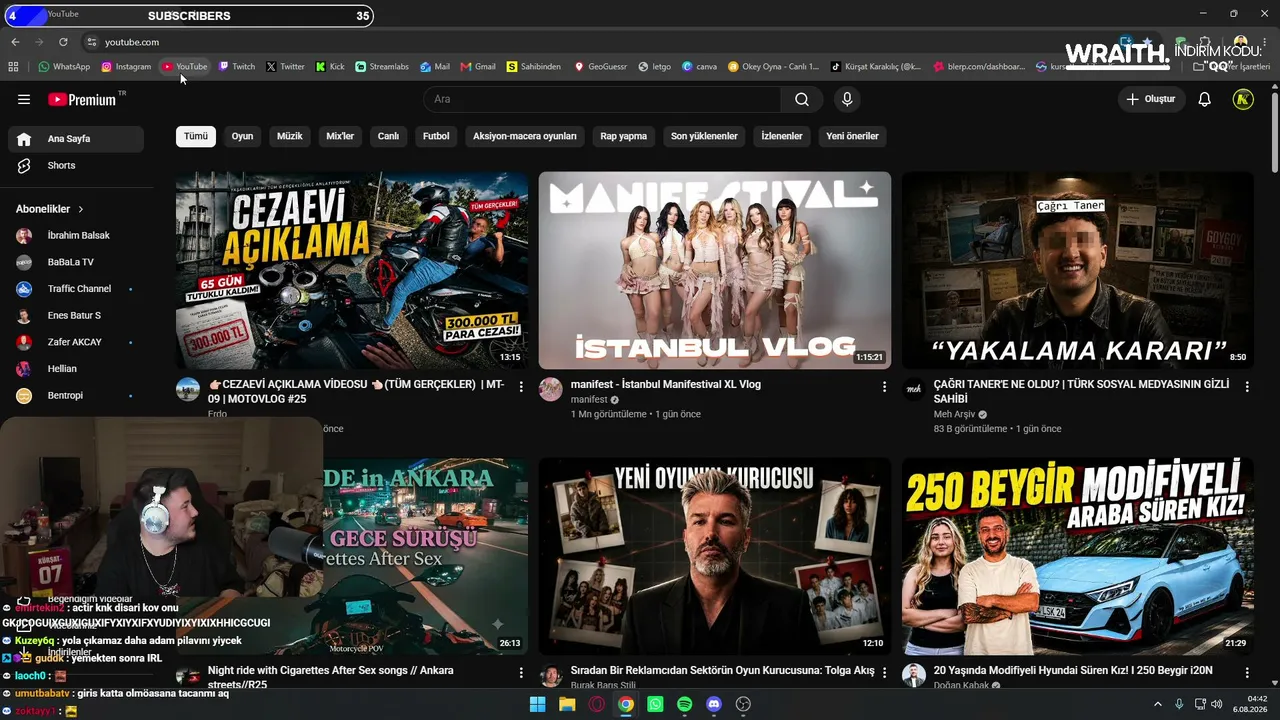Image resolution: width=1280 pixels, height=720 pixels.
Task: Show Son yüklenenler videos
Action: (704, 136)
